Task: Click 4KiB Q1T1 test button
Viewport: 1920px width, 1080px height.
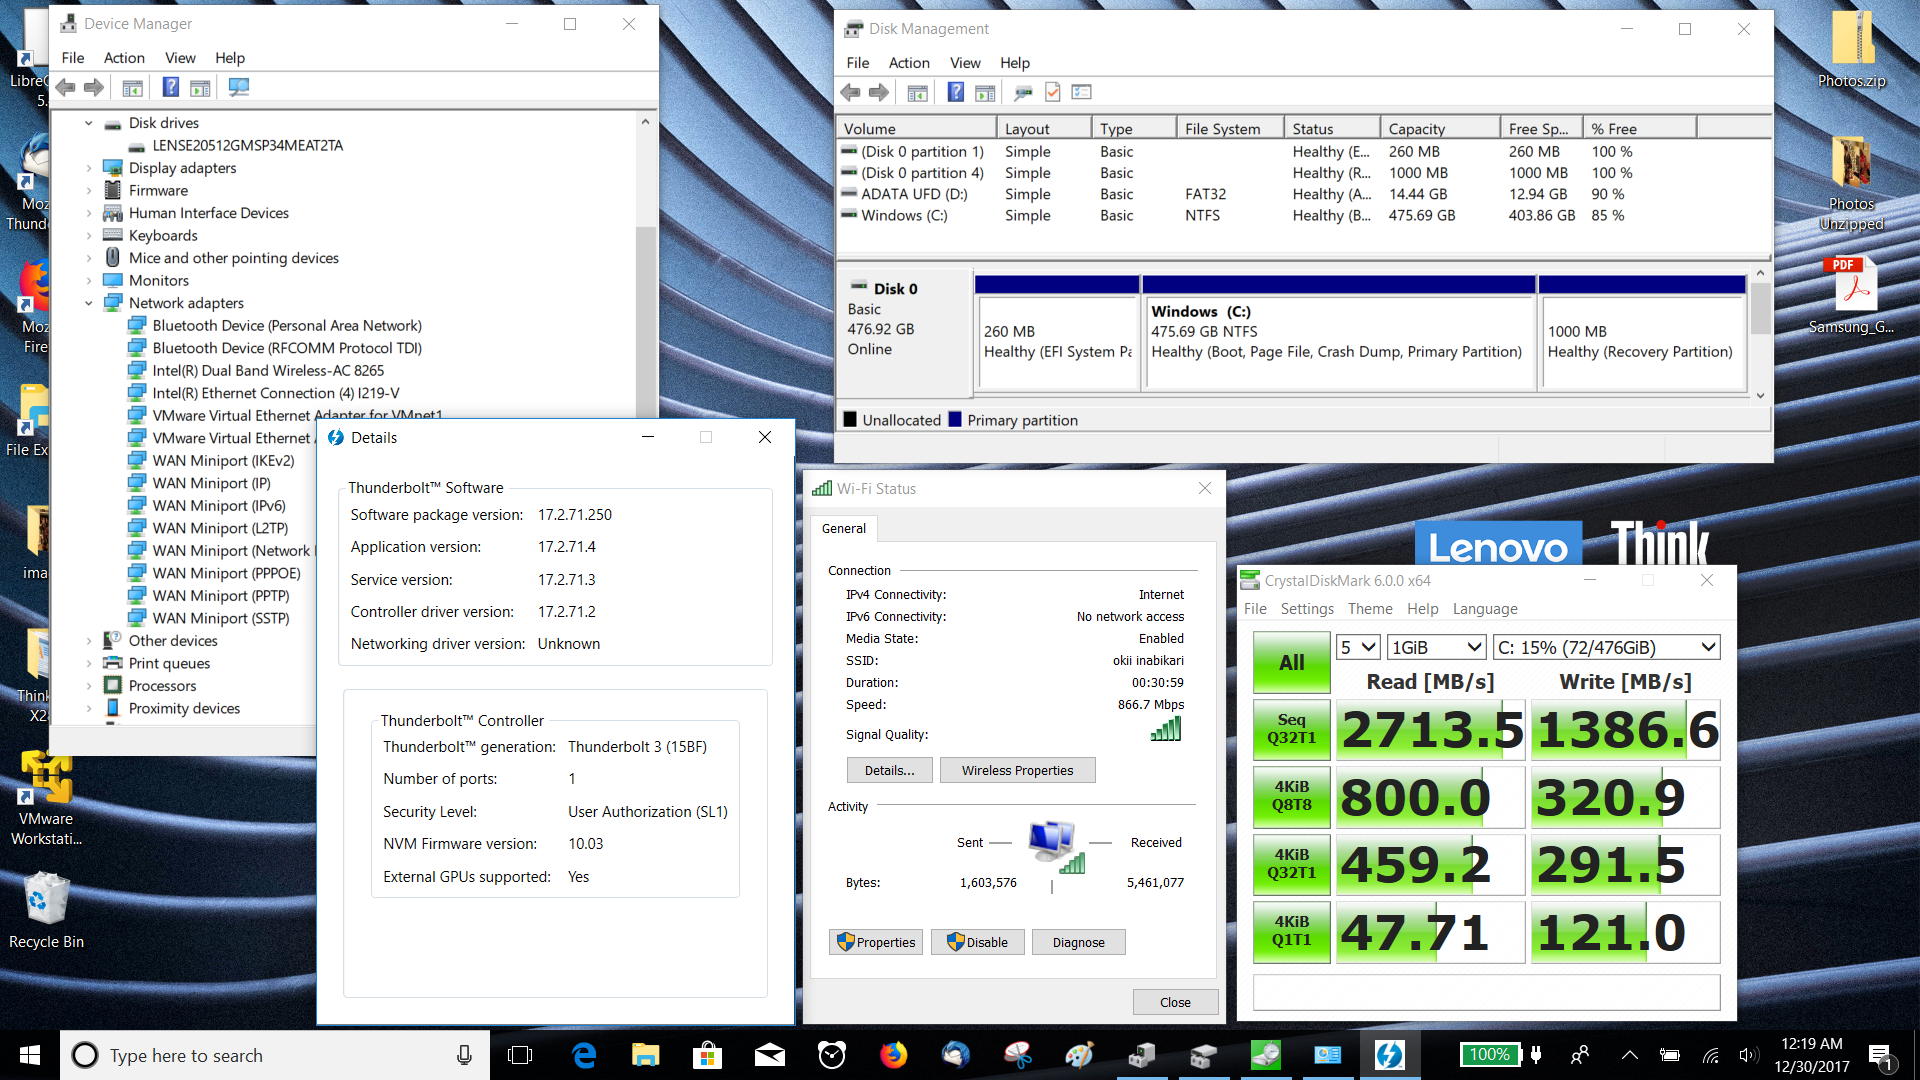Action: click(x=1291, y=932)
